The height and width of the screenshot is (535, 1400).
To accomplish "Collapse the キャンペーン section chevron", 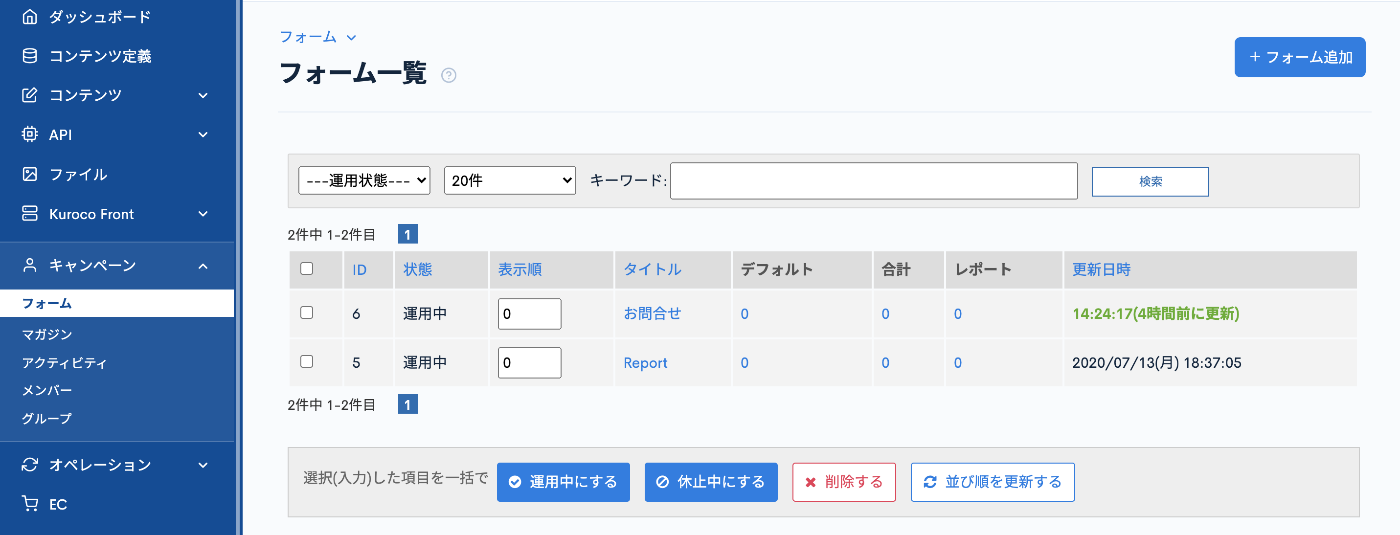I will [203, 265].
